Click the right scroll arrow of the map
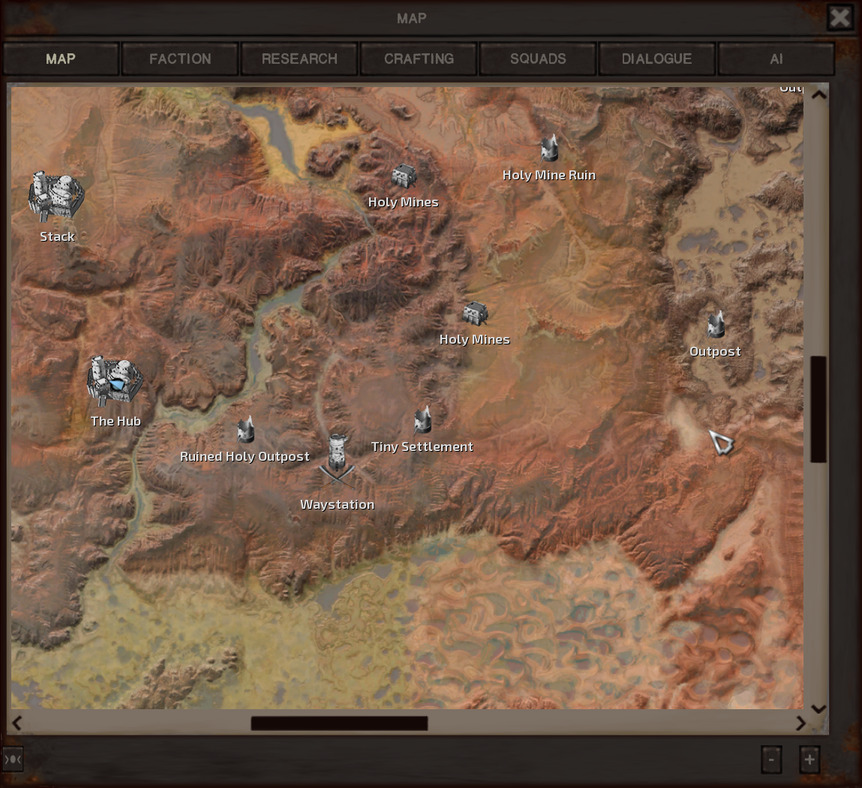Image resolution: width=862 pixels, height=788 pixels. pos(798,722)
